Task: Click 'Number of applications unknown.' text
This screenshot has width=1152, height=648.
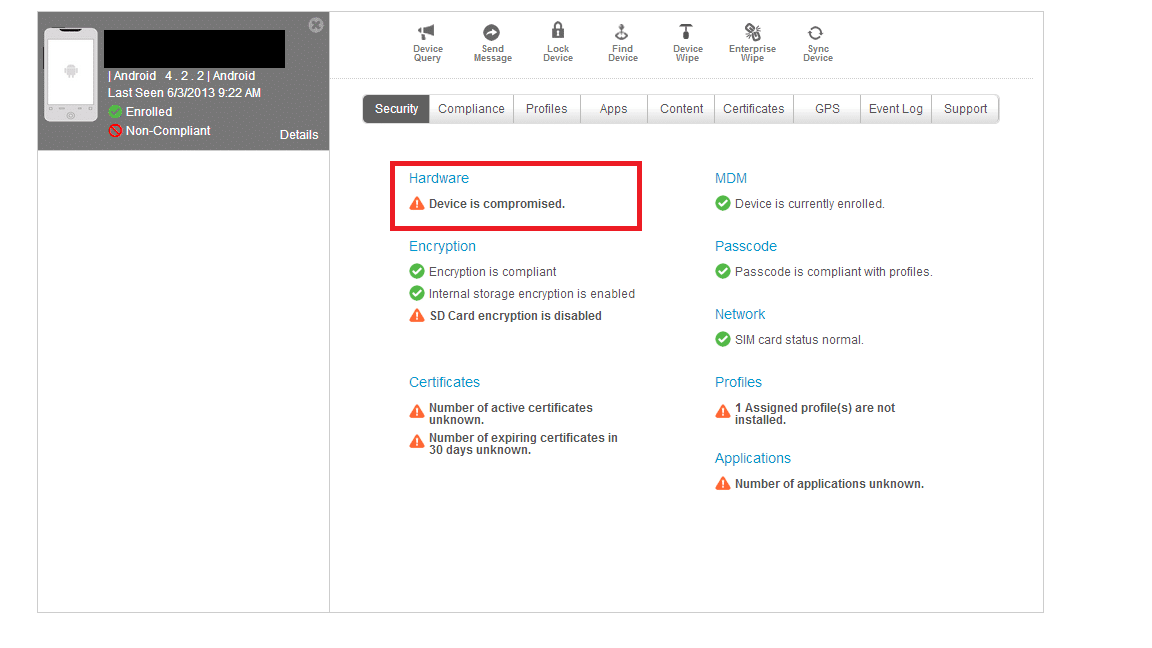Action: 829,483
